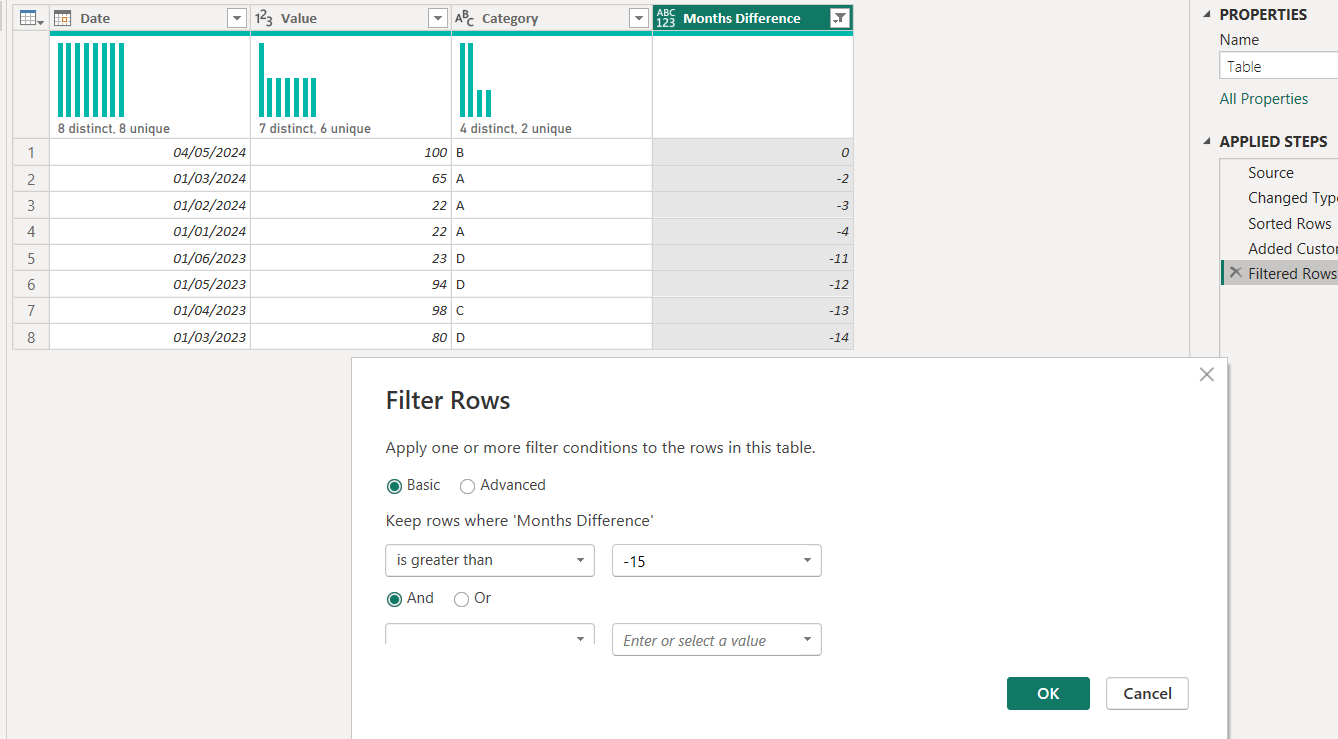Choose the And condition radio button
Screen dimensions: 1338x739
[394, 599]
